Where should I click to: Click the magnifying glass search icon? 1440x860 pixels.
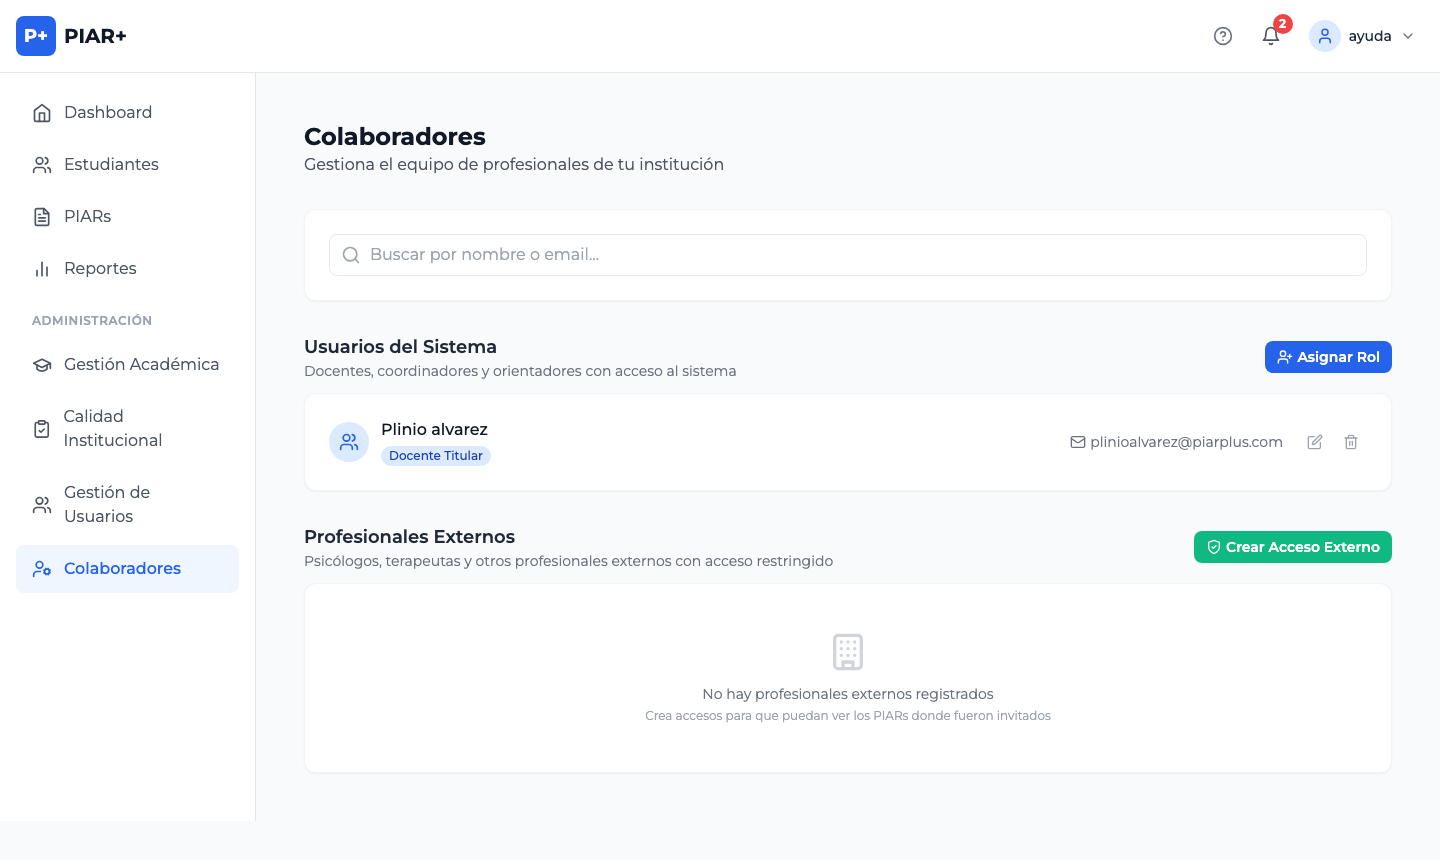pyautogui.click(x=351, y=255)
